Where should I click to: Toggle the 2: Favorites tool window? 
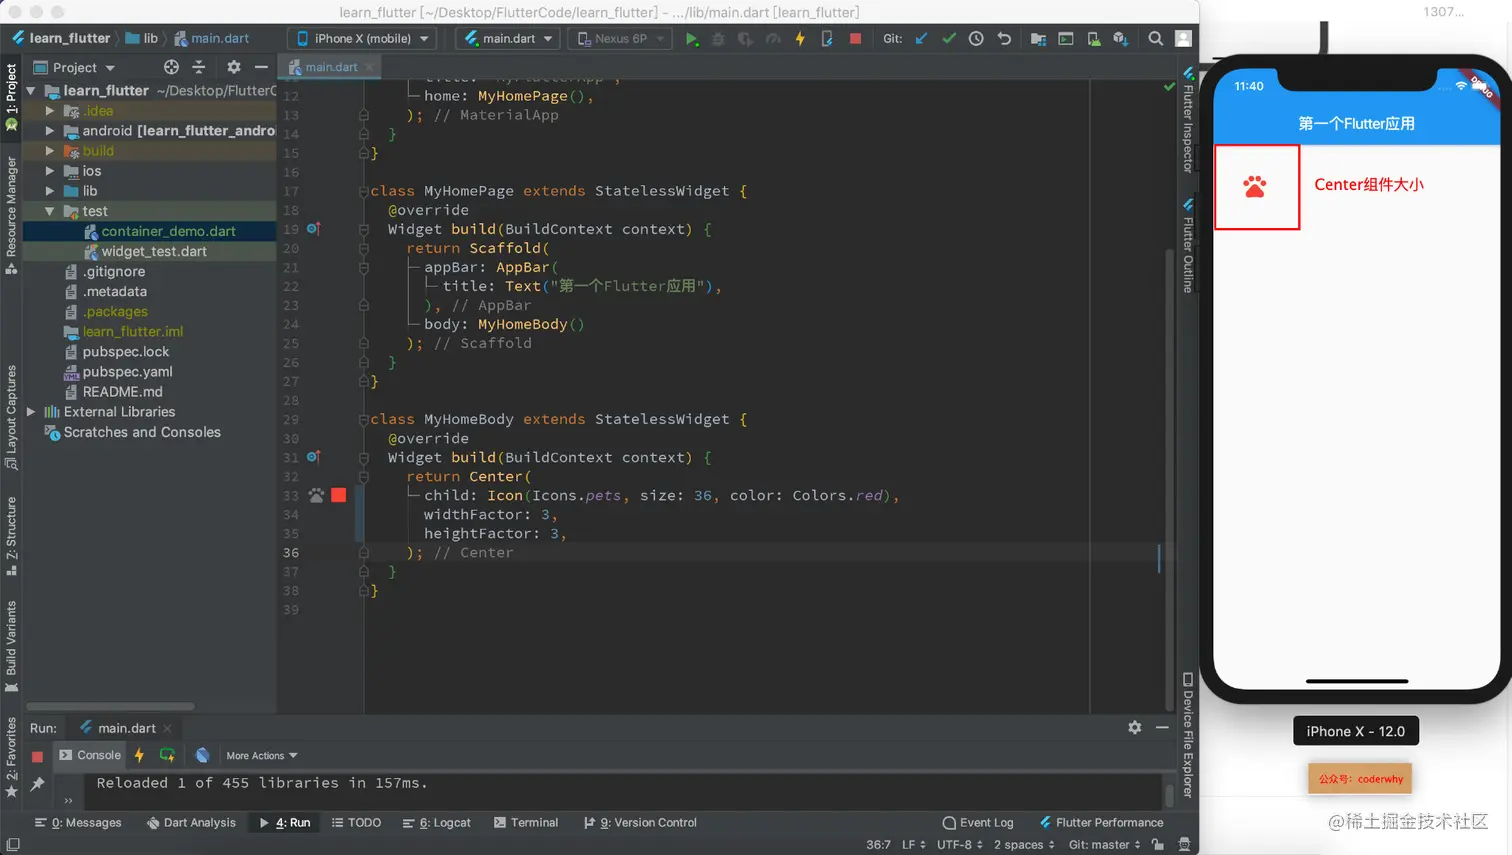click(11, 757)
